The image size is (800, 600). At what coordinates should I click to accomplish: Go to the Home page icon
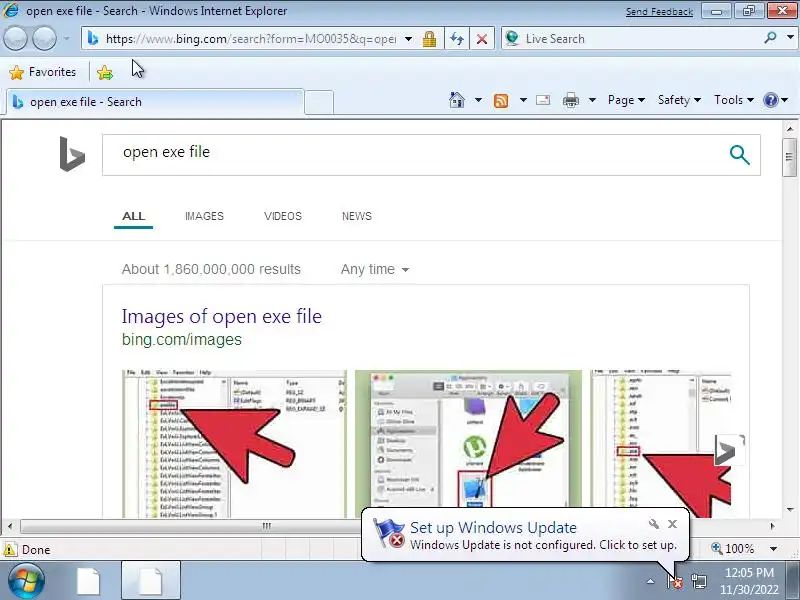click(457, 100)
